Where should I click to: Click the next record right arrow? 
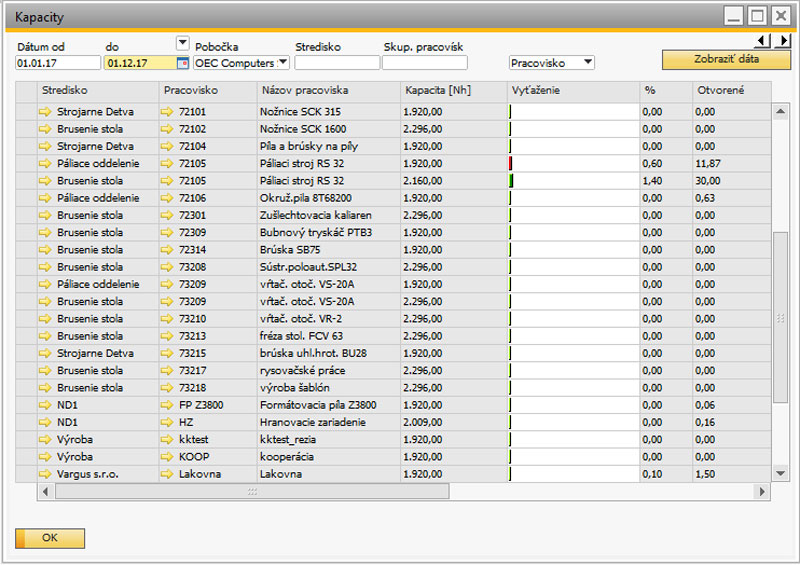coord(783,41)
